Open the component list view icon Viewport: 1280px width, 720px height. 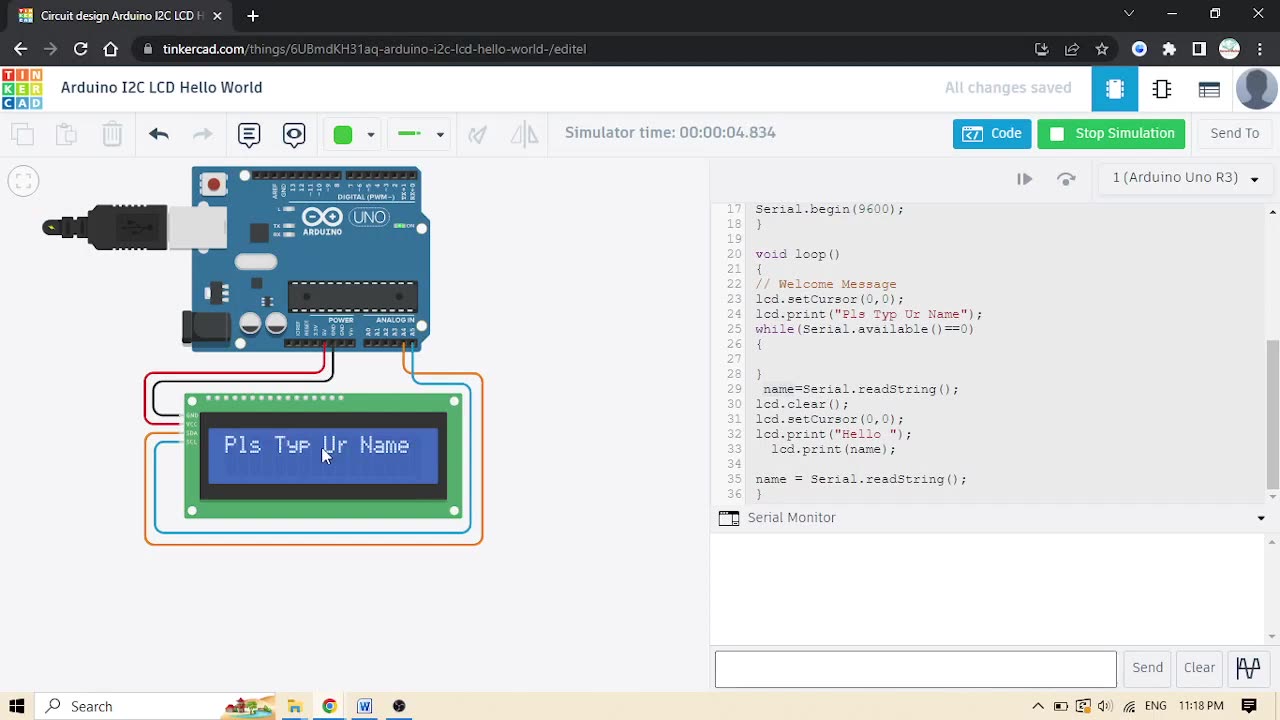pyautogui.click(x=1209, y=89)
